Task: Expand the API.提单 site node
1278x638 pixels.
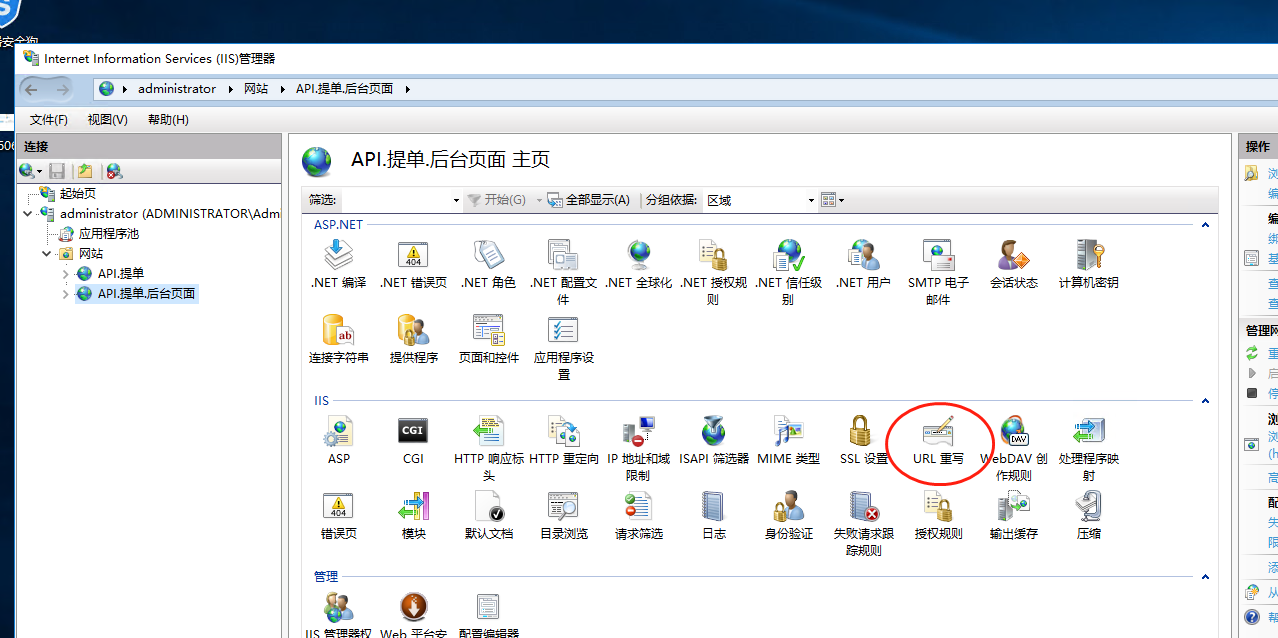Action: point(66,274)
